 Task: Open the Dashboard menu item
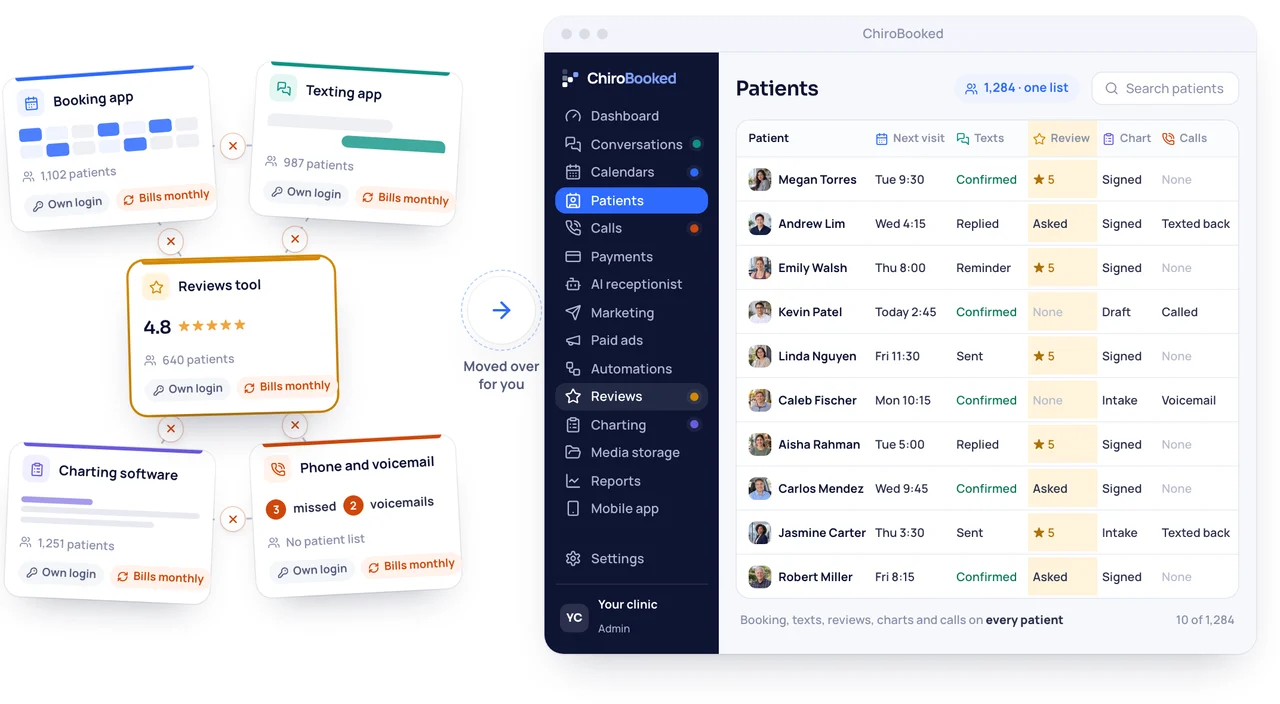point(631,116)
